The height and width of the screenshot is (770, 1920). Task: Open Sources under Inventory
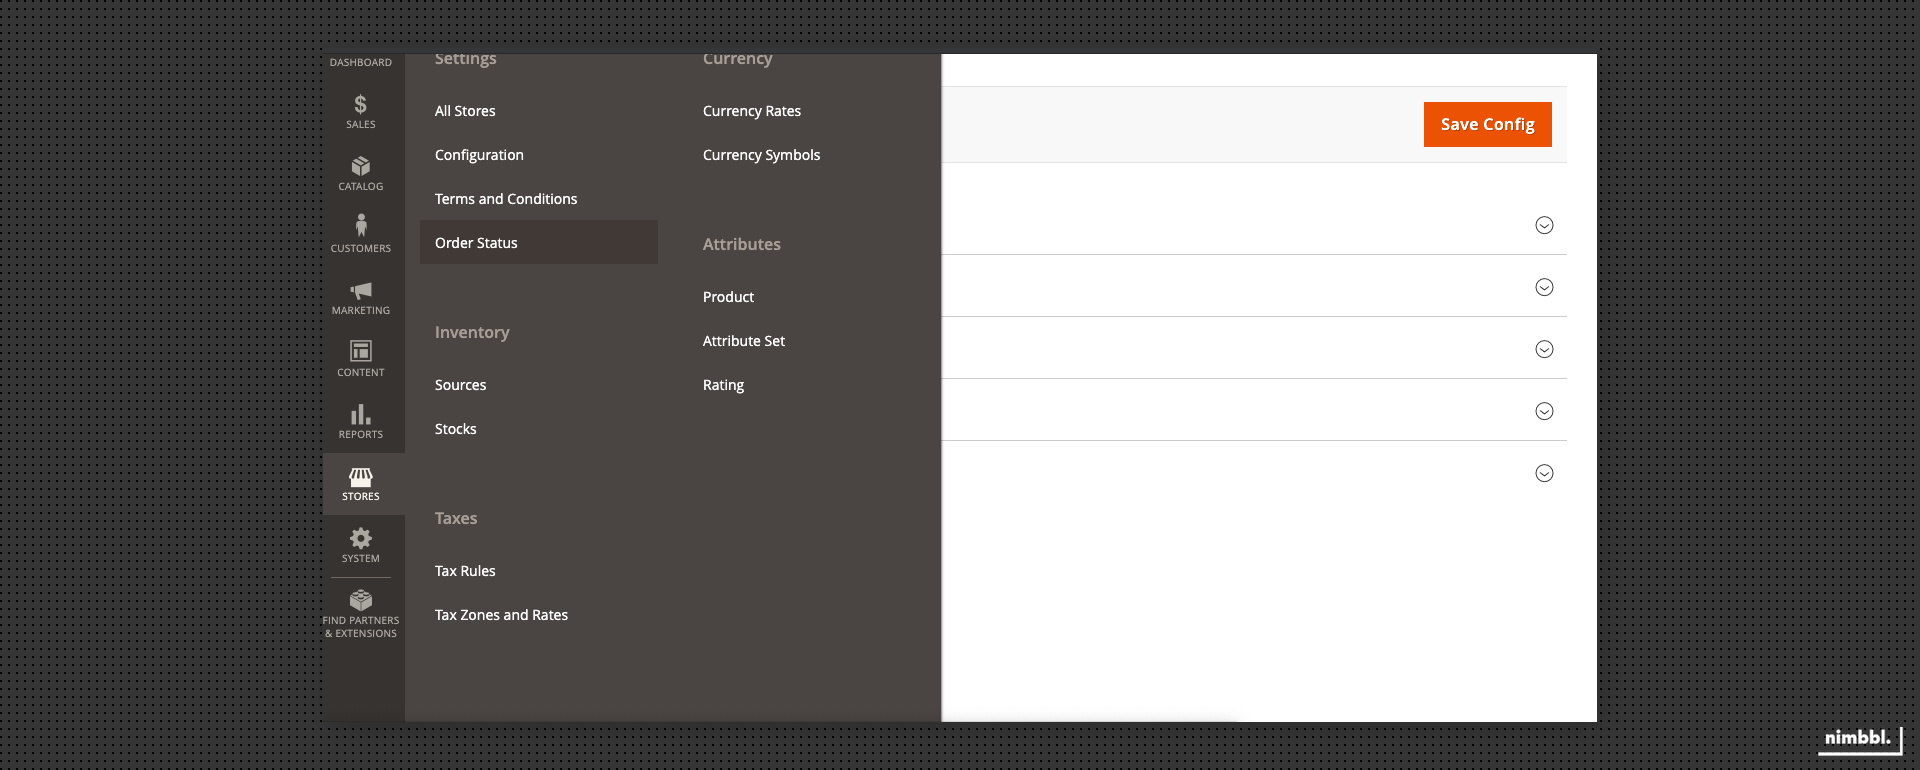coord(460,385)
